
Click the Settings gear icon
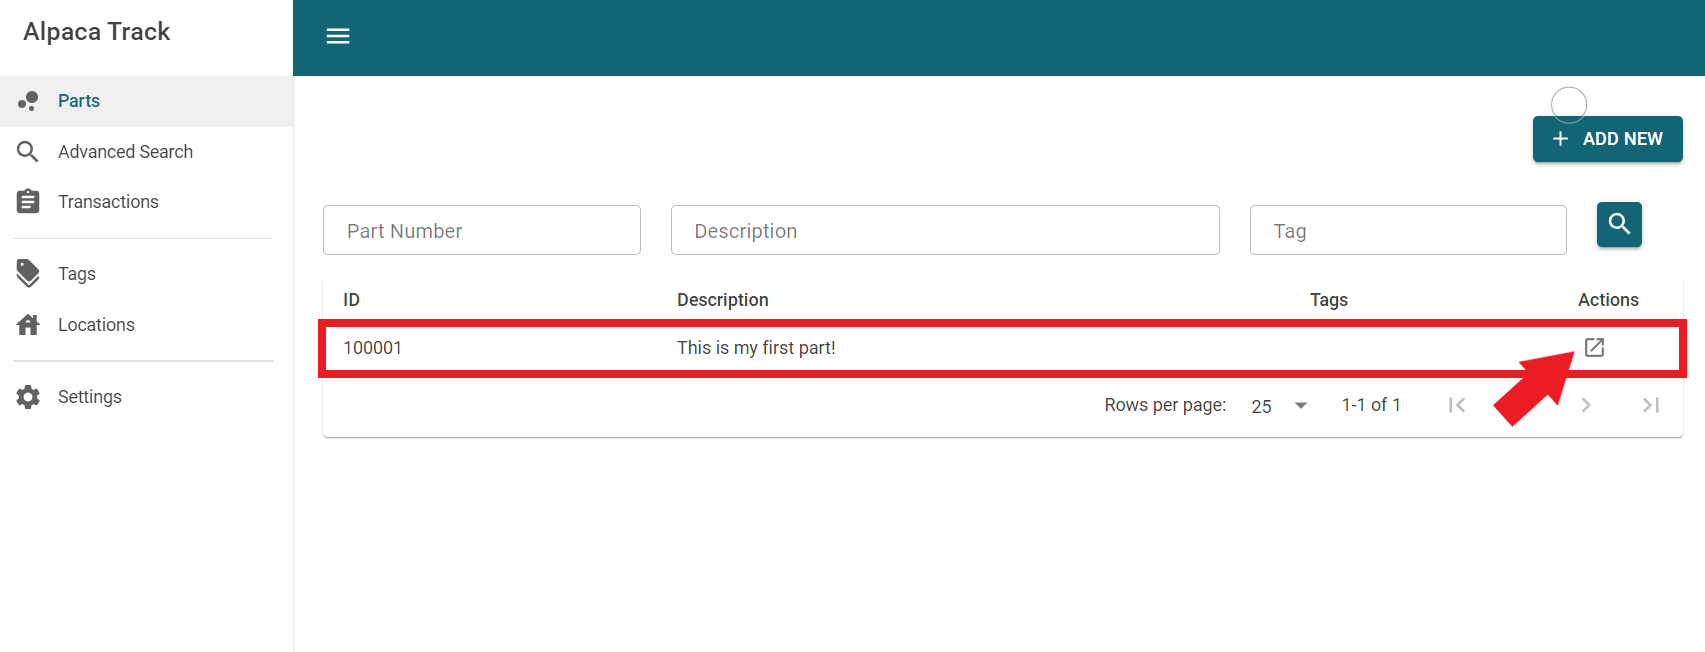[x=28, y=397]
